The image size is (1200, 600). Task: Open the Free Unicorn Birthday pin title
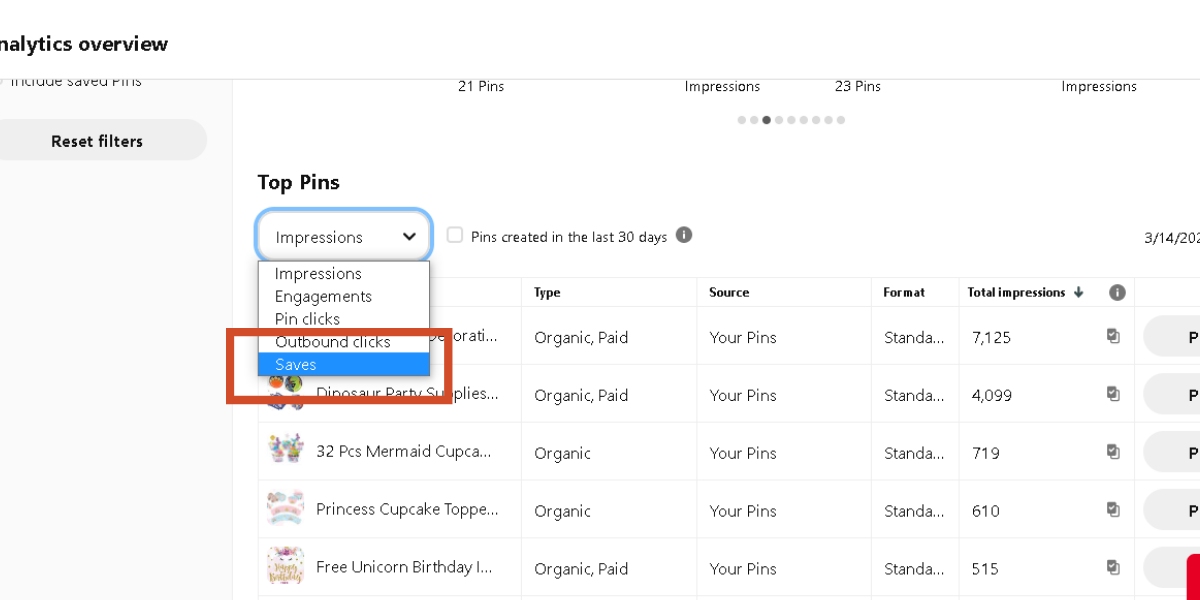[x=404, y=567]
